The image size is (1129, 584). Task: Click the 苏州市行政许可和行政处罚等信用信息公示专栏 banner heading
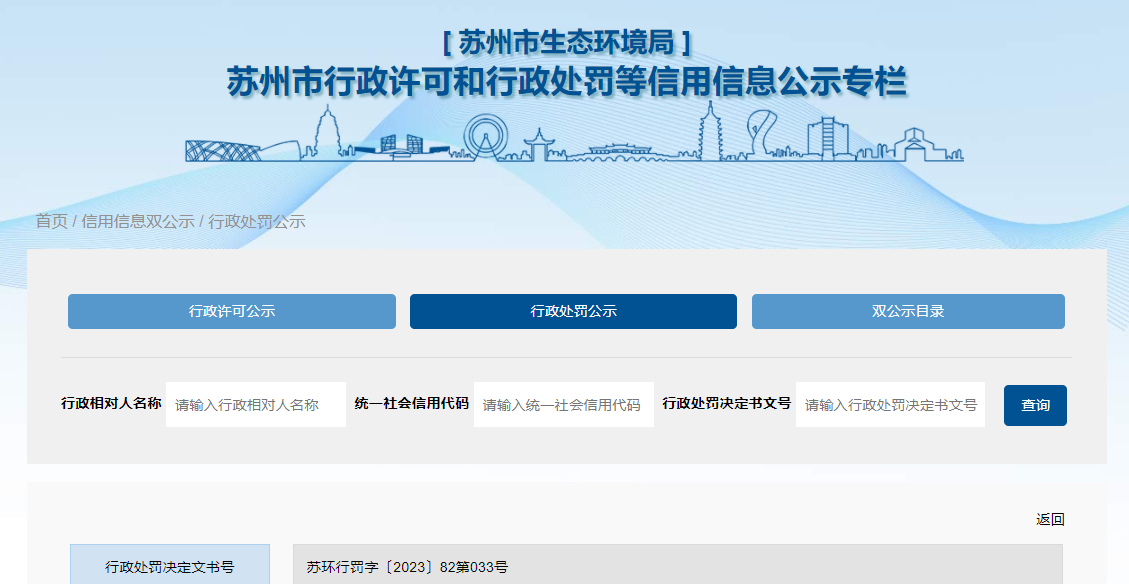click(566, 82)
